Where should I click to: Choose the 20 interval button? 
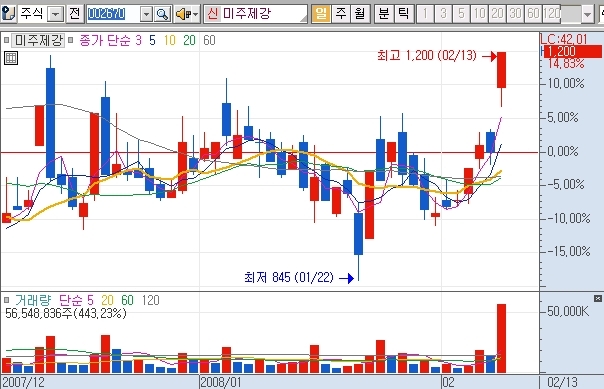(497, 14)
